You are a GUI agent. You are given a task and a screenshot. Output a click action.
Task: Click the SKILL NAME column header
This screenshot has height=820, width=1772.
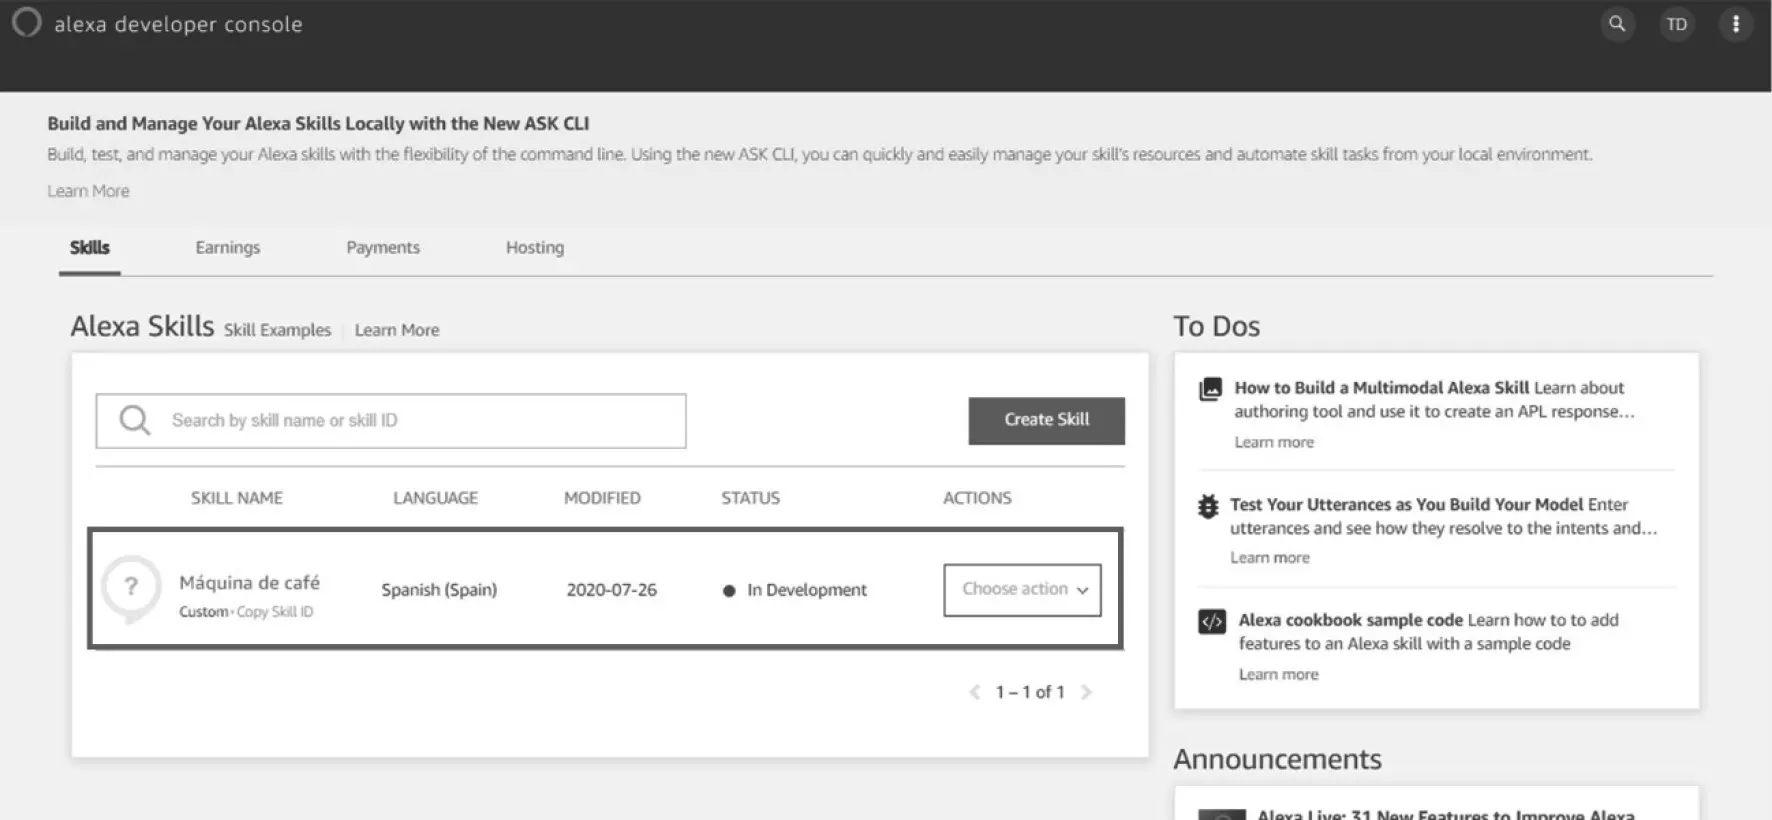click(x=237, y=498)
